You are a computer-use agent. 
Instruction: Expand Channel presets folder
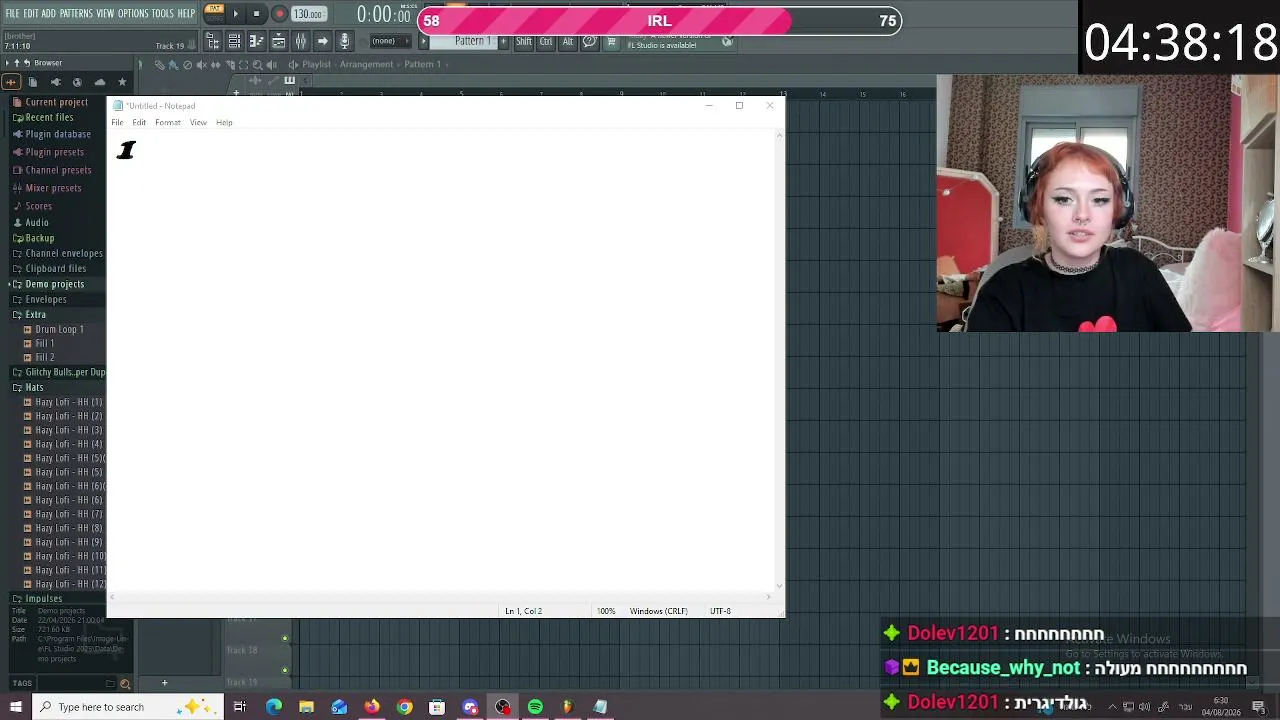(x=52, y=170)
